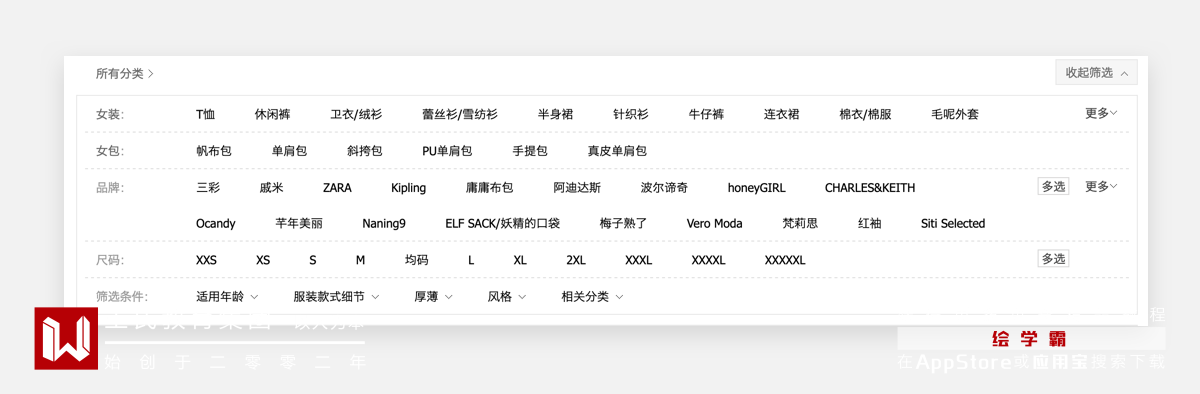
Task: Select the 连衣裙 category
Action: pos(782,114)
